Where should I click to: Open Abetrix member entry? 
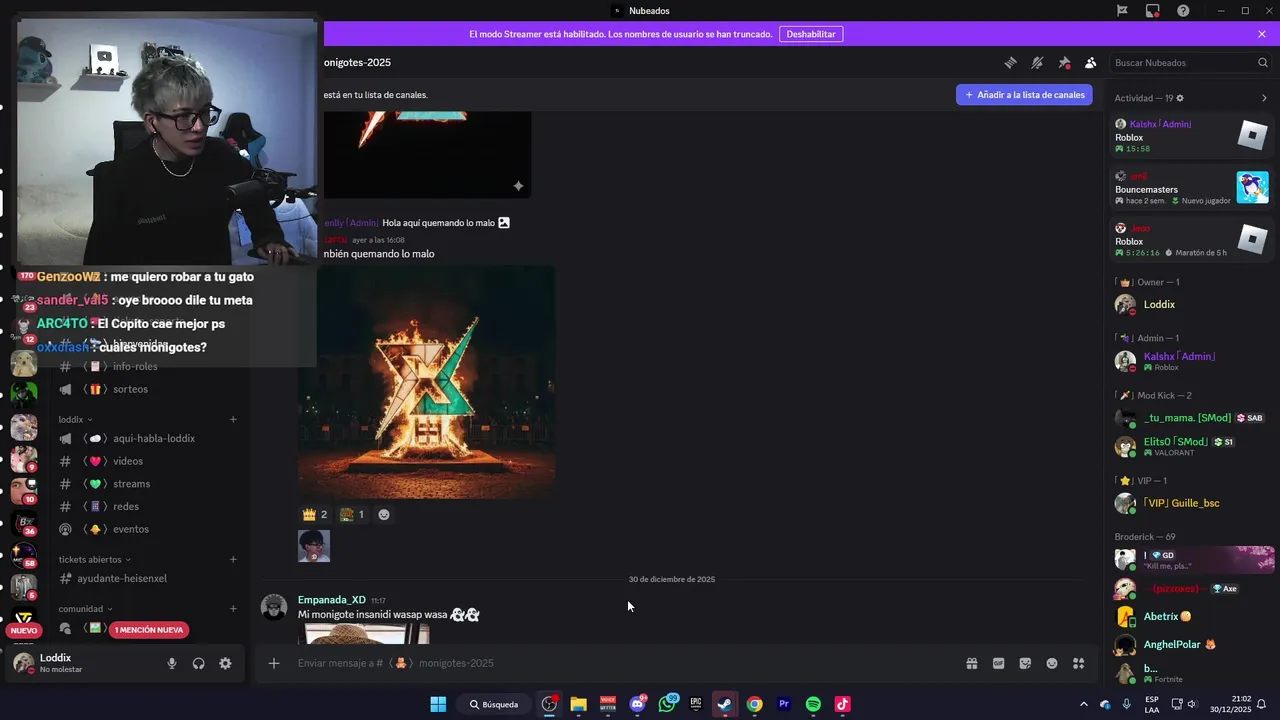pos(1190,616)
